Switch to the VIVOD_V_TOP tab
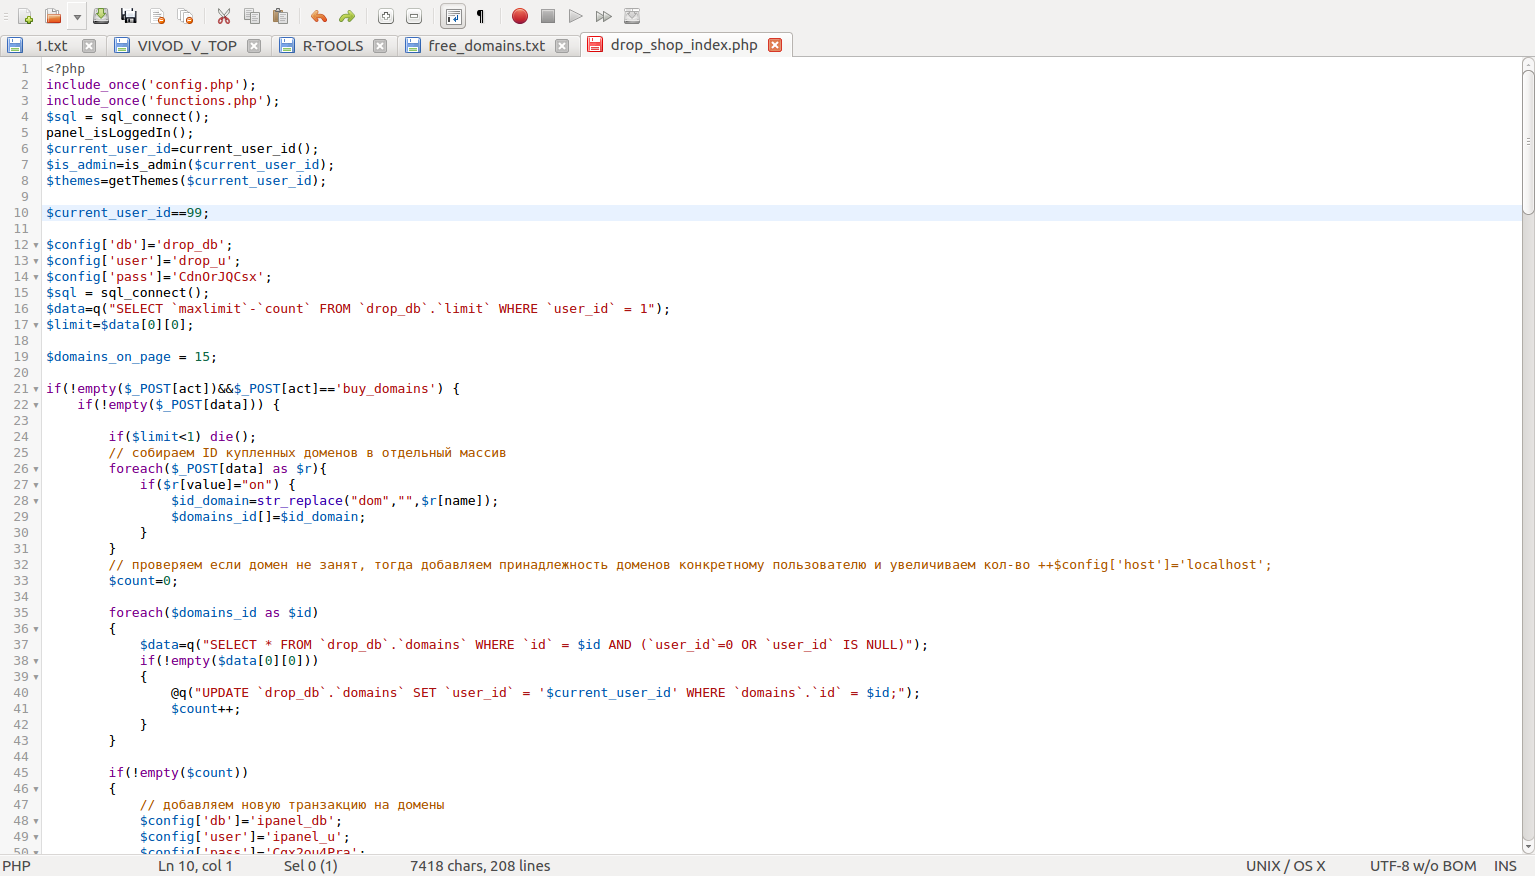Screen dimensions: 1535x876 click(x=187, y=46)
